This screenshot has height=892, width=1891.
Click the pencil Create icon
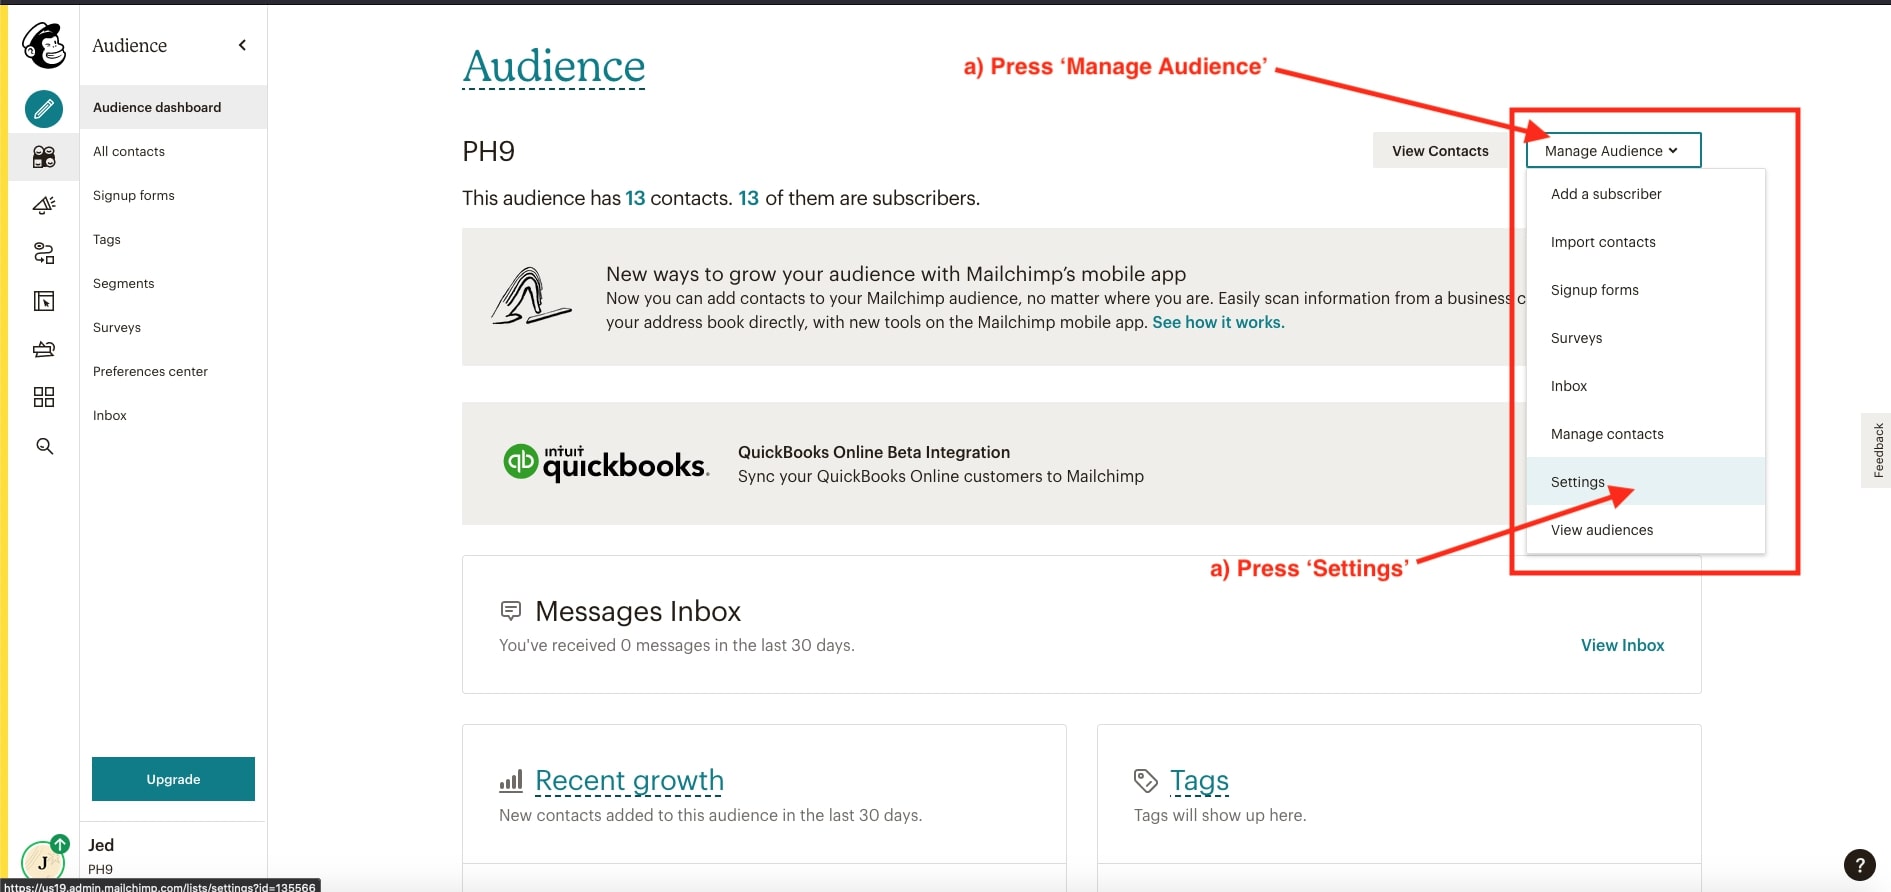pos(44,109)
